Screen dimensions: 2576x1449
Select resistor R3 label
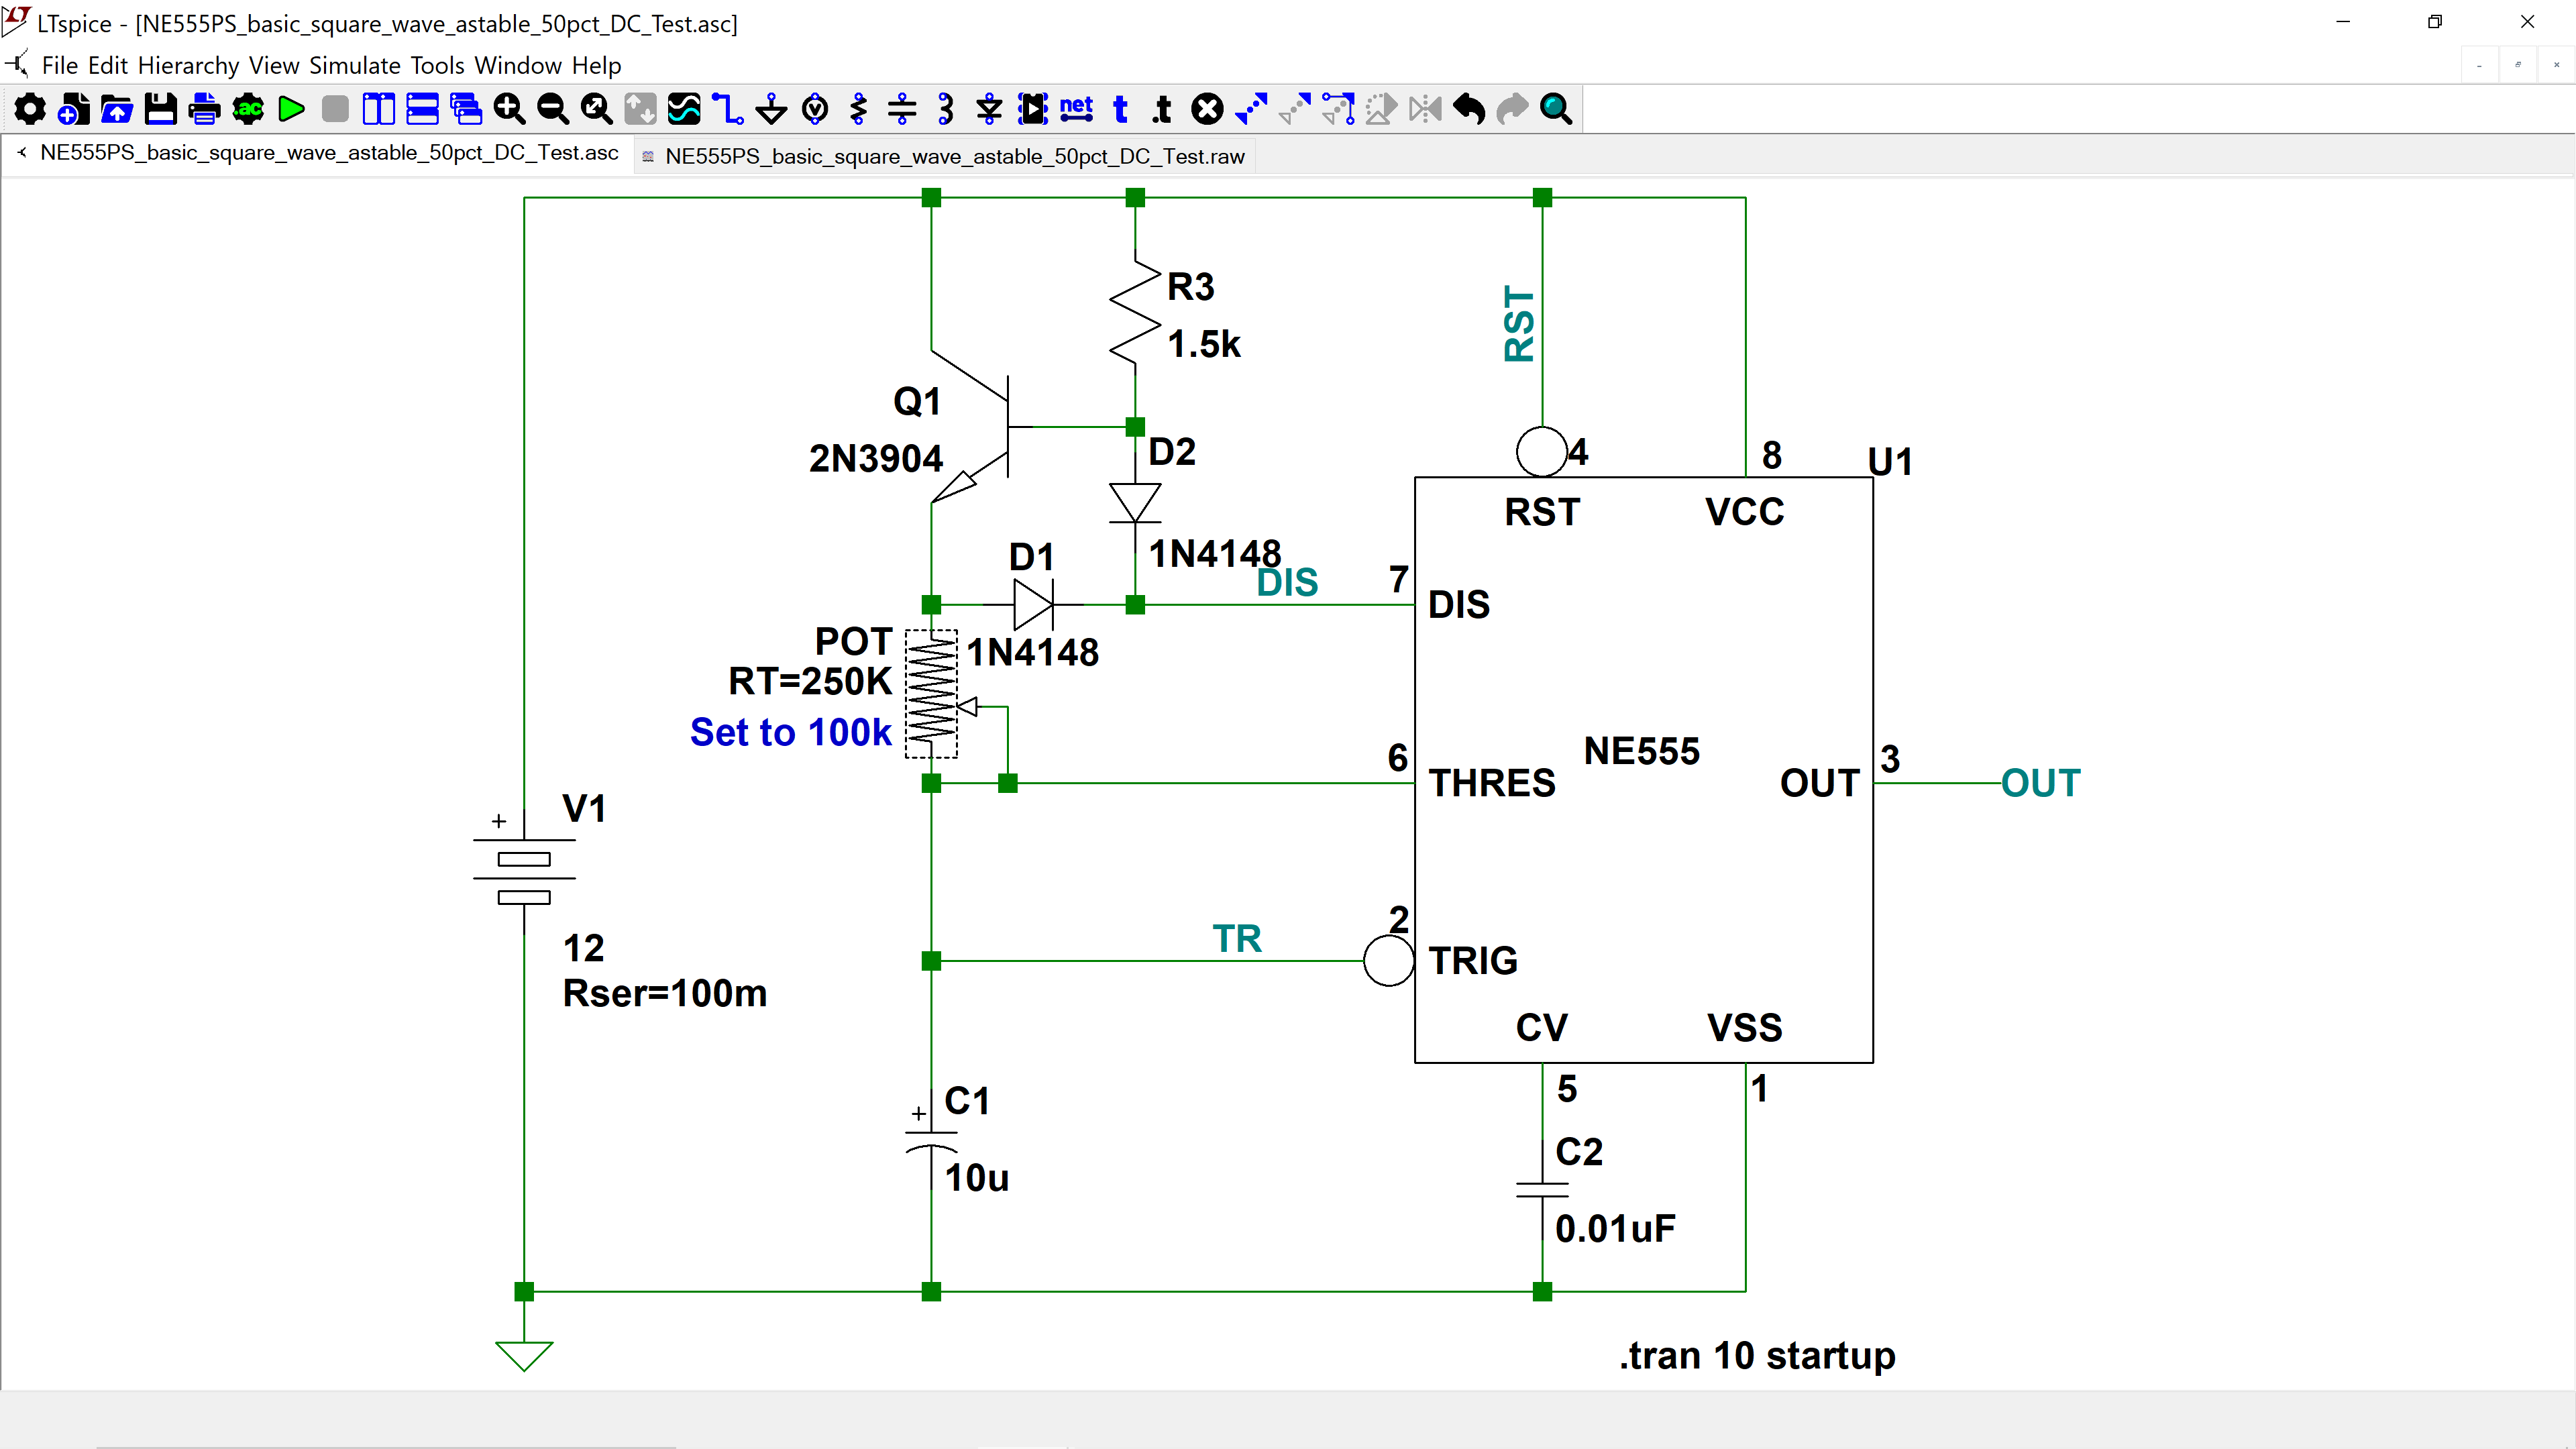click(1191, 288)
